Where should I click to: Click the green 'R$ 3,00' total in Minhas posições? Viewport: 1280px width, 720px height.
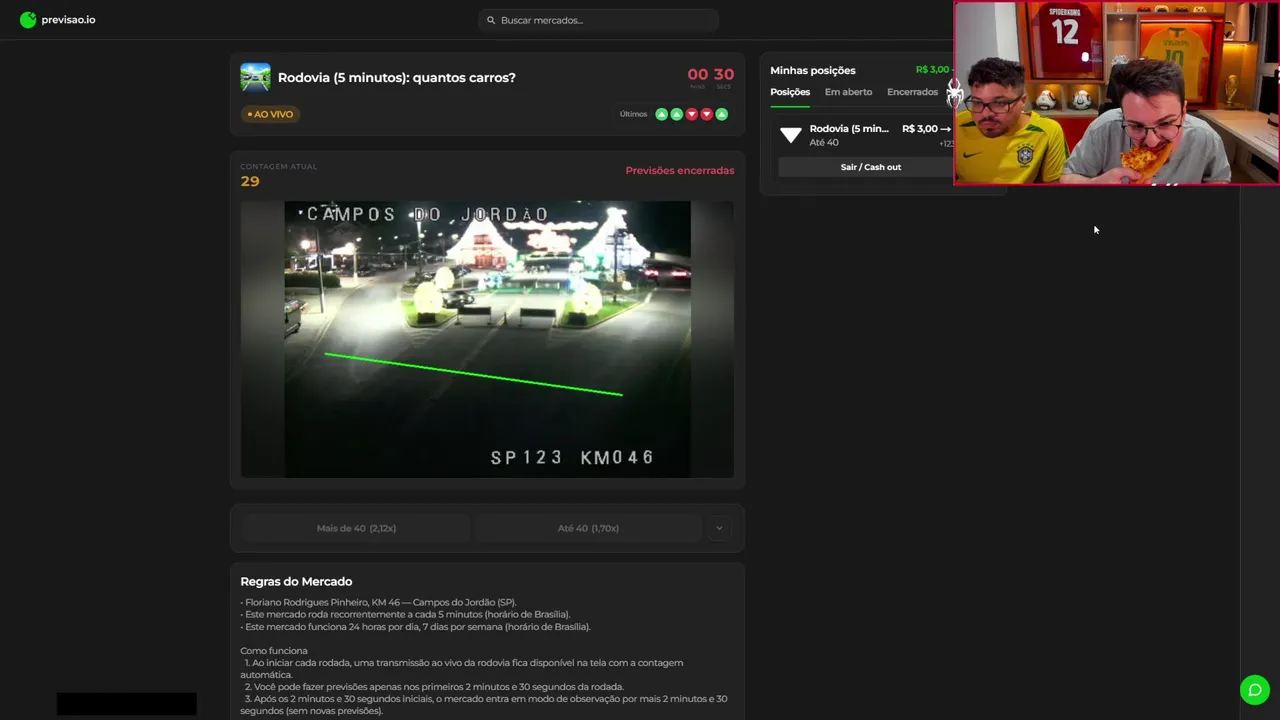(932, 70)
